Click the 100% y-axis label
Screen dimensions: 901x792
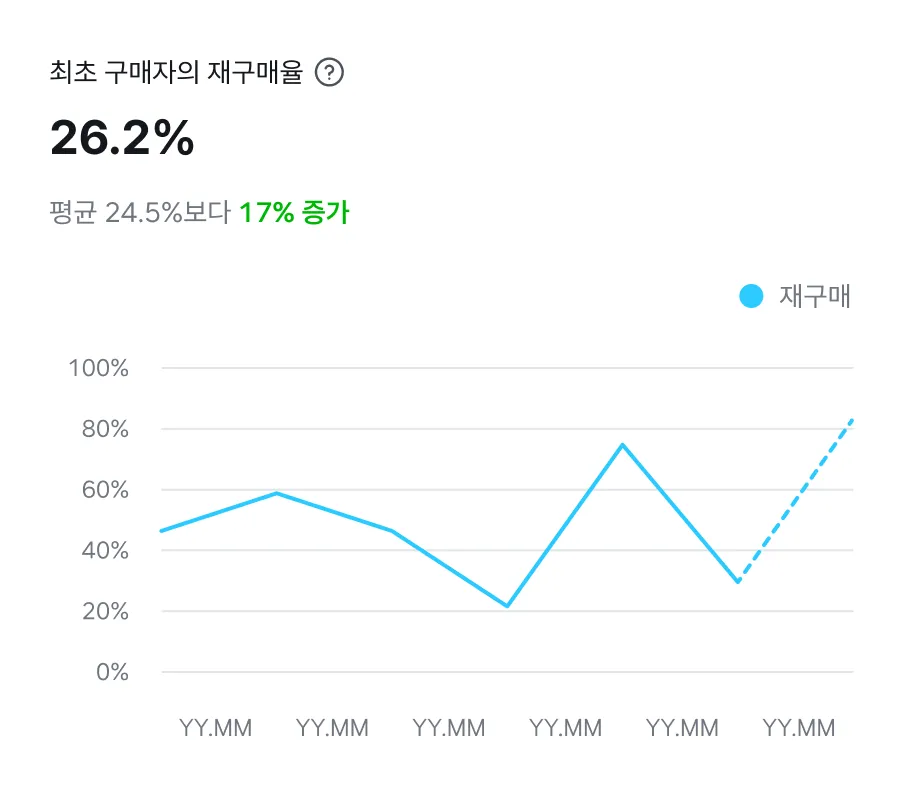[99, 368]
